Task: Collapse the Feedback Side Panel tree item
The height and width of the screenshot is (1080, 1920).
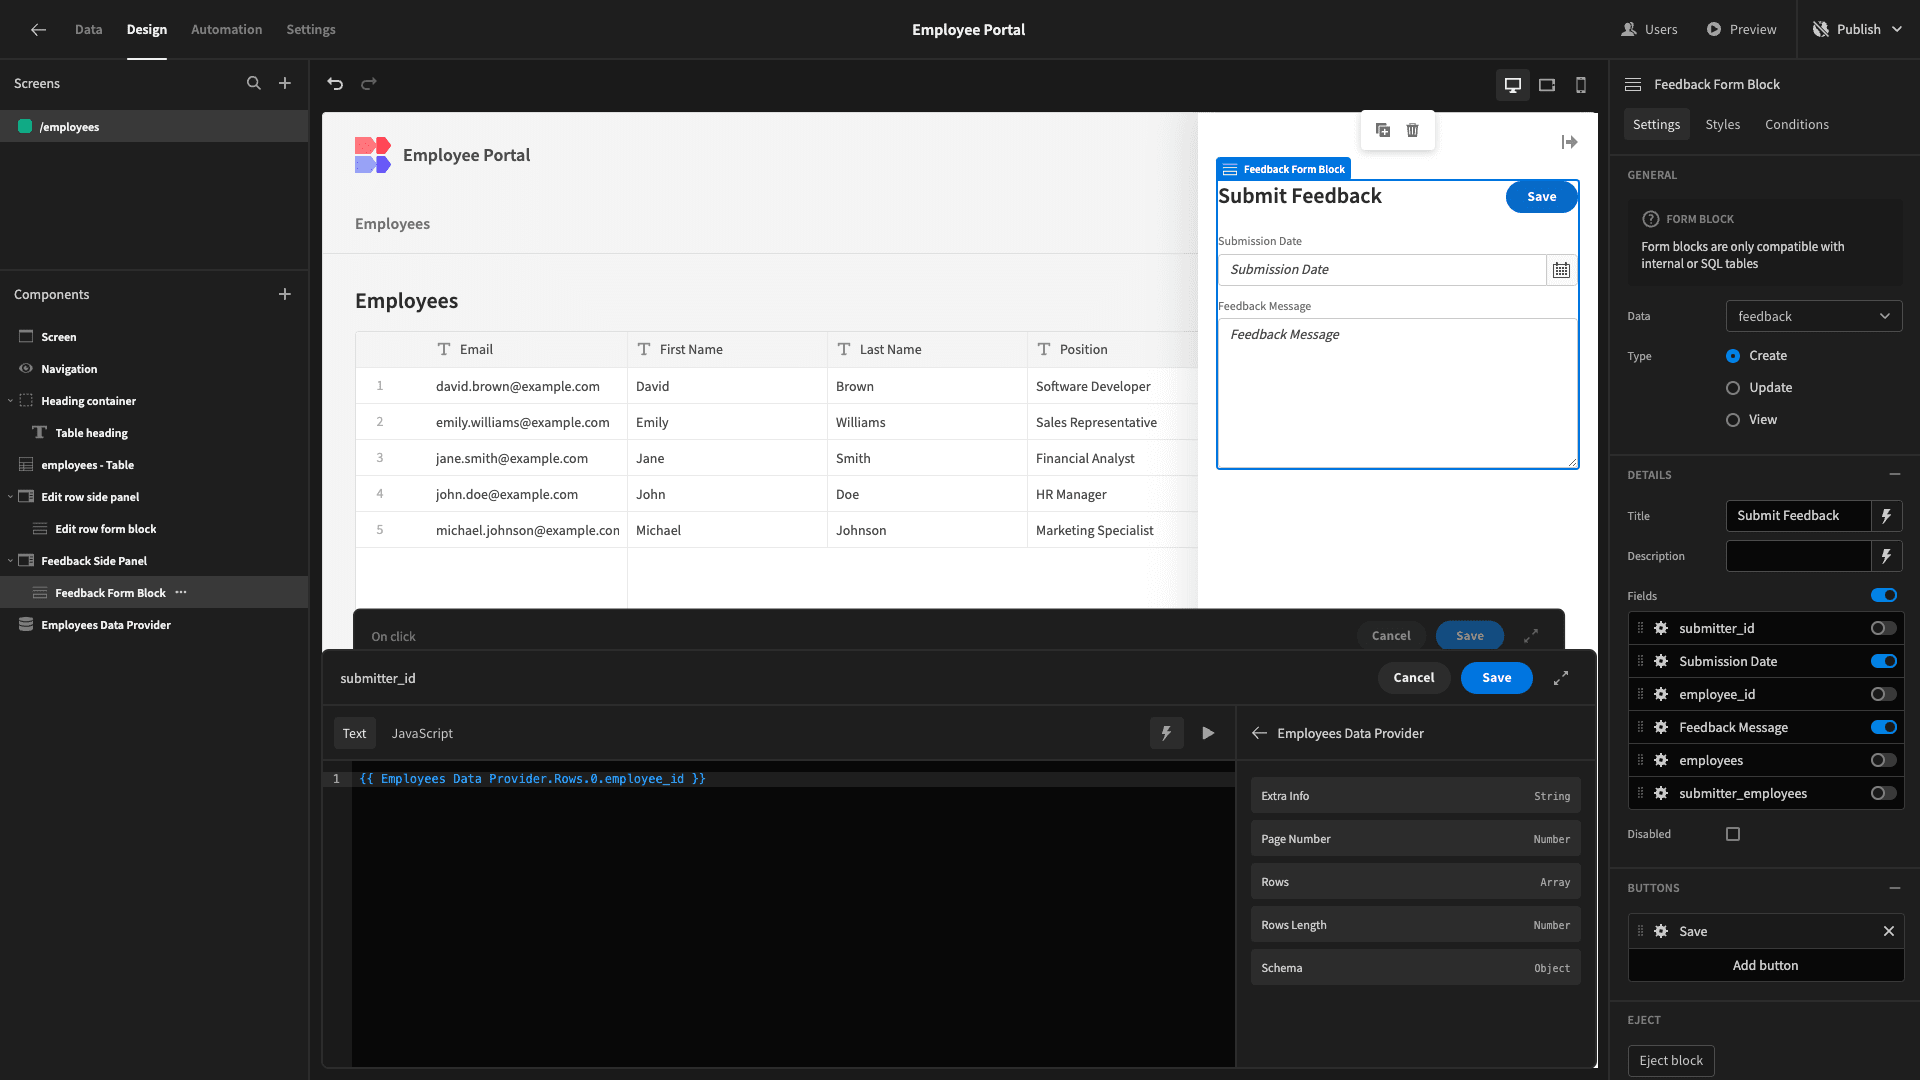Action: tap(10, 561)
